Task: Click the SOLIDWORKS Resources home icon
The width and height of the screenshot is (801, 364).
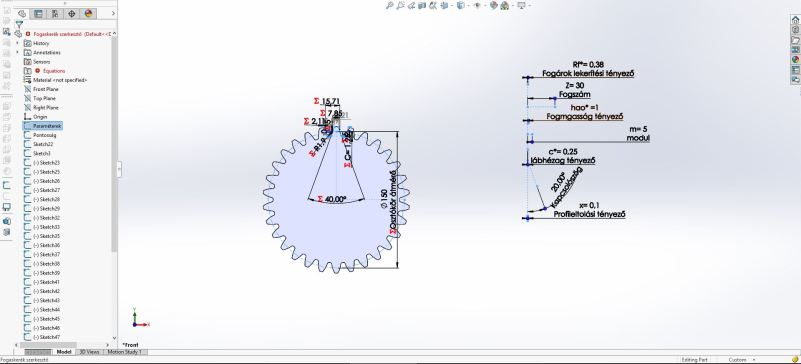Action: (x=795, y=20)
